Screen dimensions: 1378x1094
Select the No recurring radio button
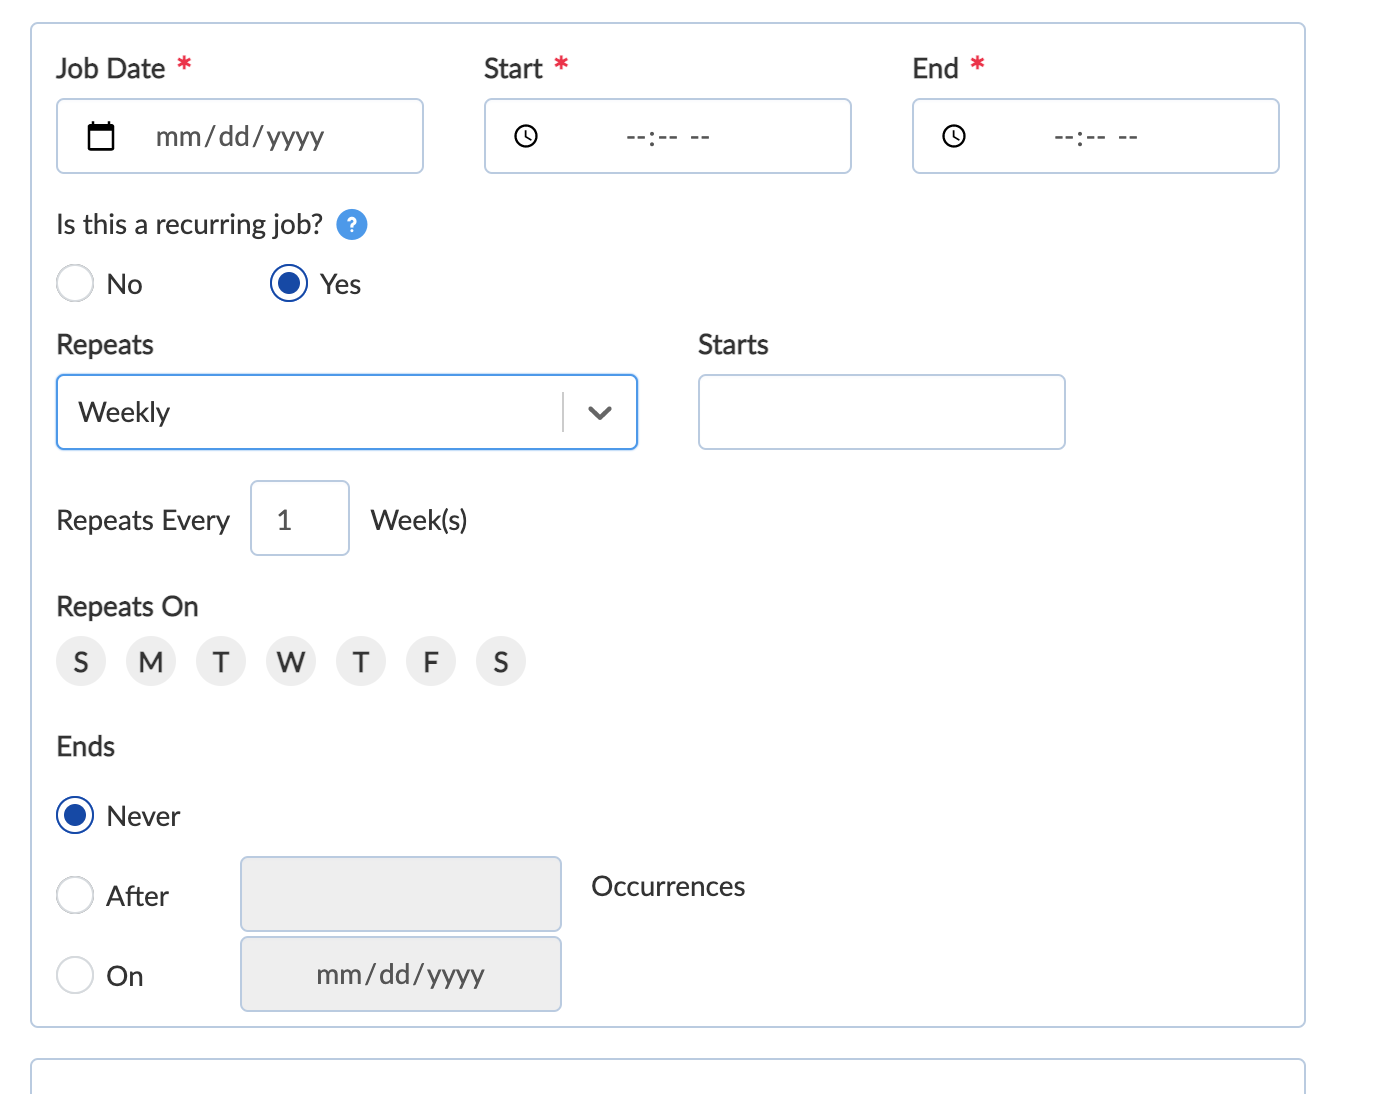pos(75,283)
